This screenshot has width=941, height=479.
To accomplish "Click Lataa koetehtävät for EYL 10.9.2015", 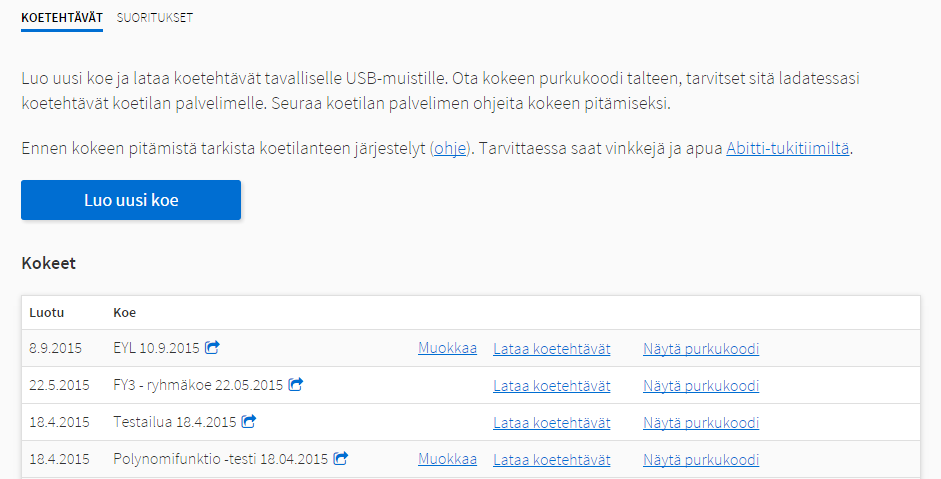I will 552,349.
